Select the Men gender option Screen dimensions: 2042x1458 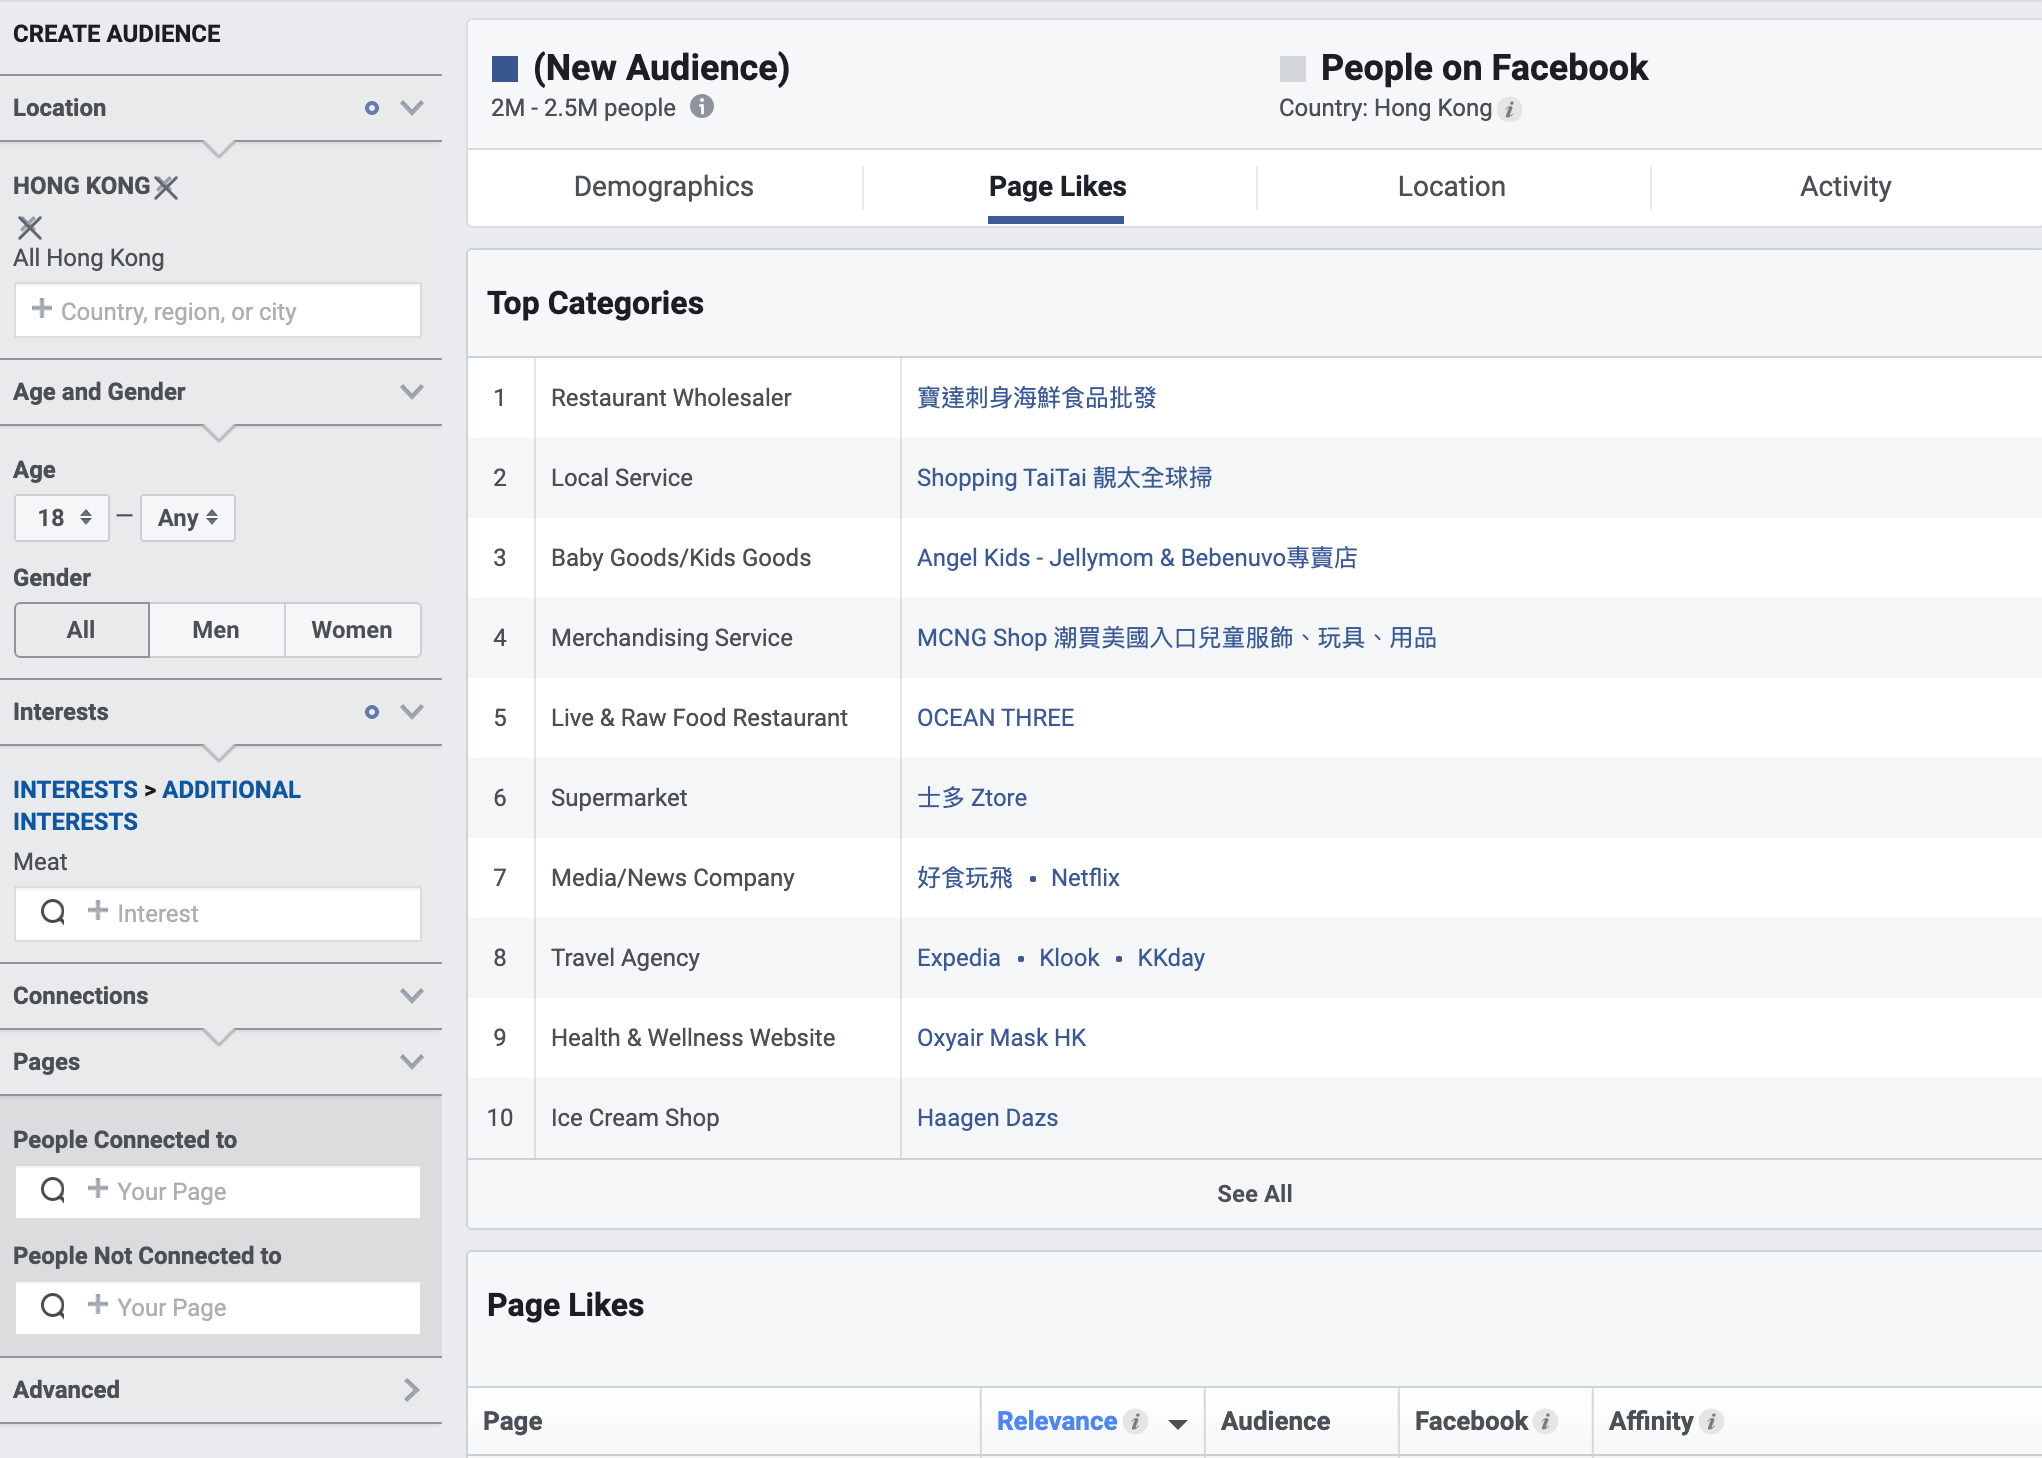tap(216, 630)
